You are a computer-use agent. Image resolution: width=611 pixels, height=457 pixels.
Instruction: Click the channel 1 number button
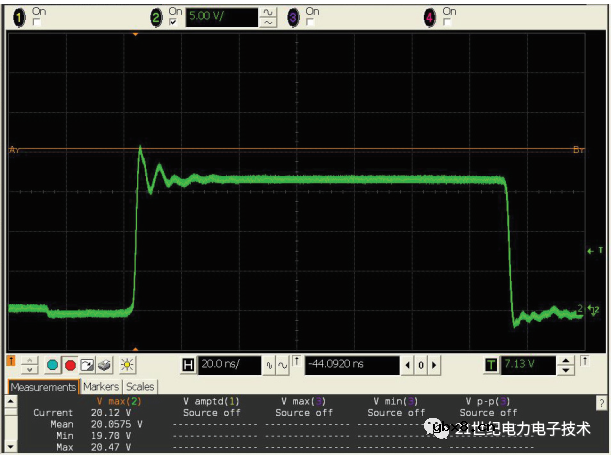tap(18, 17)
